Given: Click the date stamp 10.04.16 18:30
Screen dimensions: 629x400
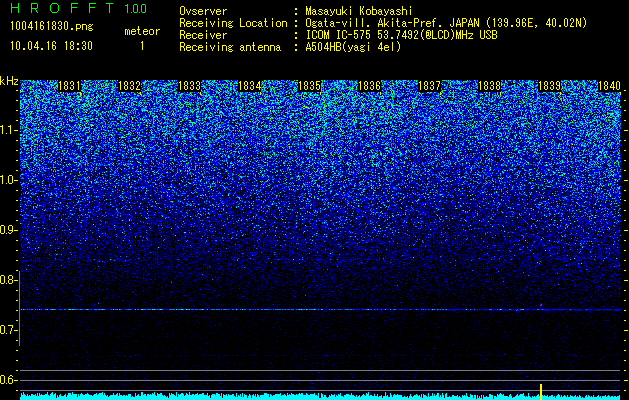Looking at the screenshot, I should click(x=51, y=46).
